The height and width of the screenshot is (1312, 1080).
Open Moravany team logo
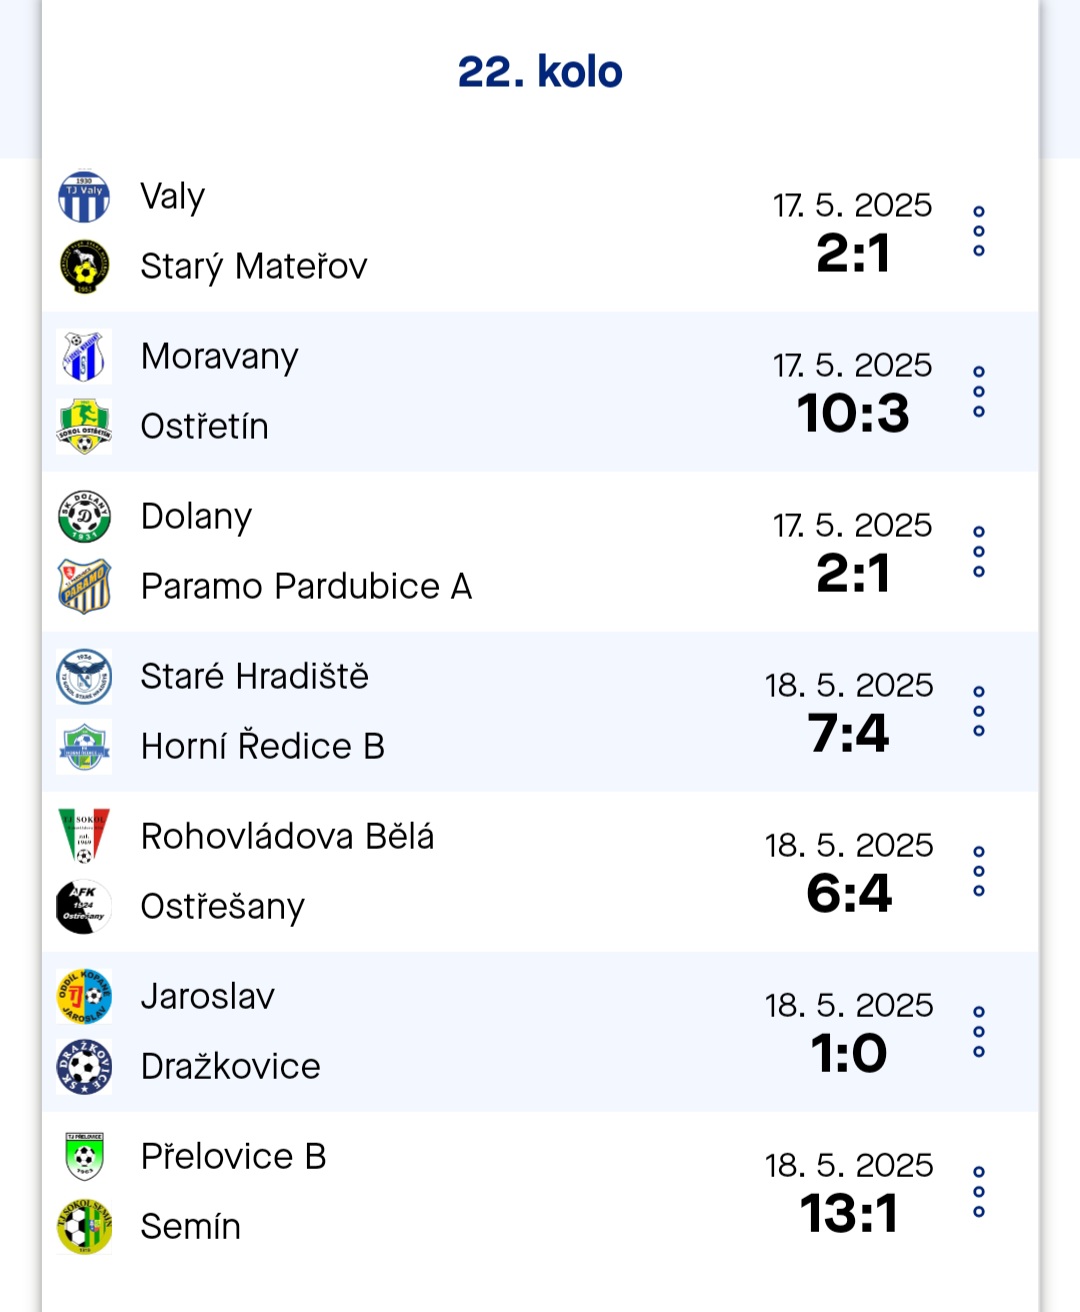coord(84,356)
